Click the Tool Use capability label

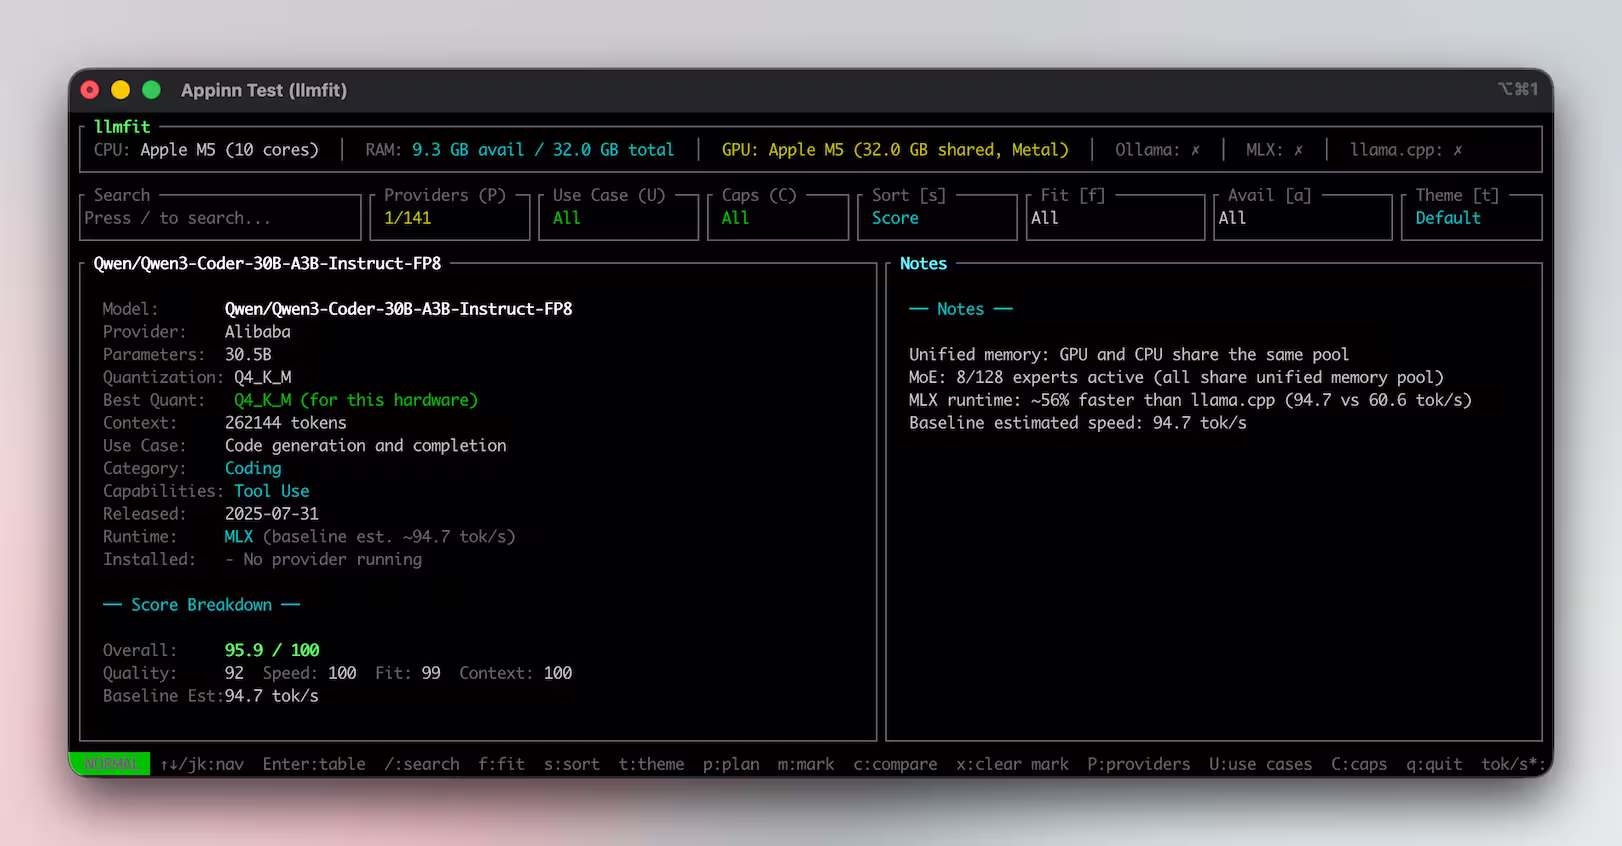pos(272,491)
